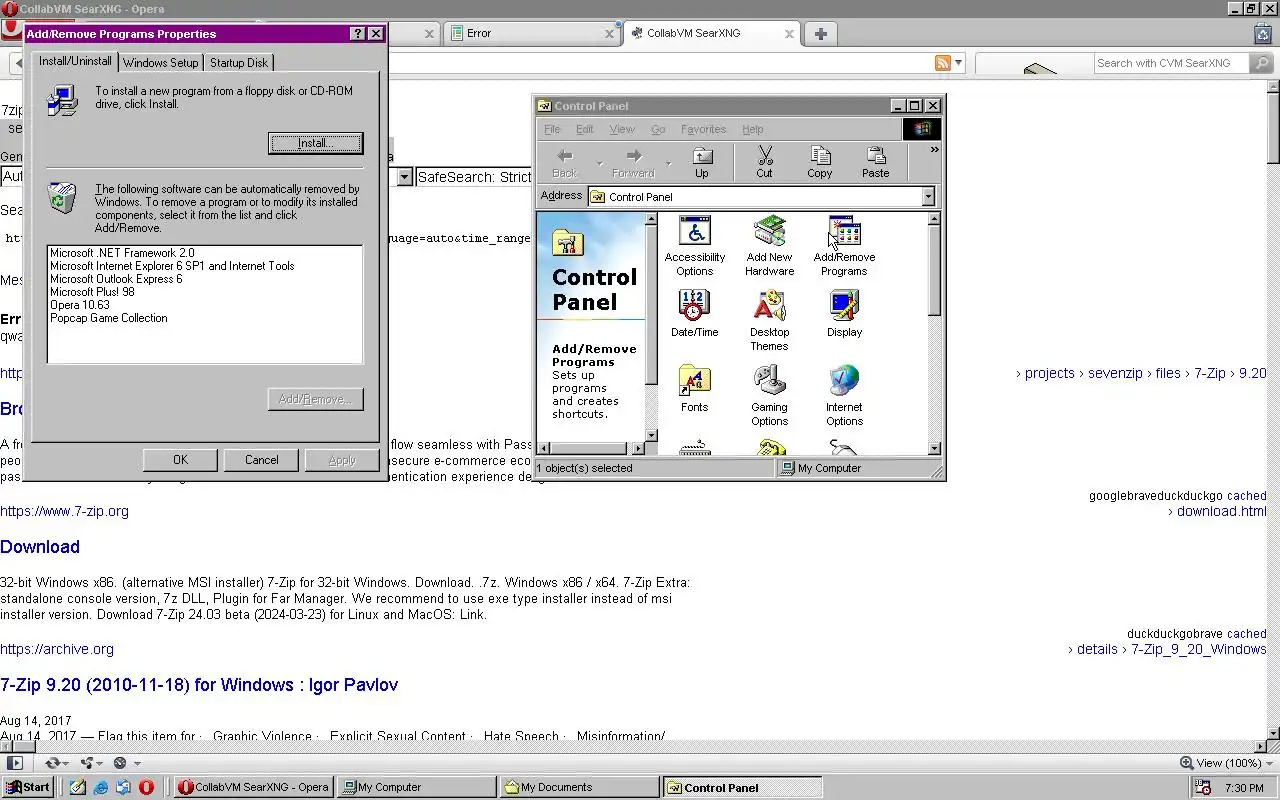Switch to the Windows Setup tab
The width and height of the screenshot is (1280, 800).
[x=160, y=62]
